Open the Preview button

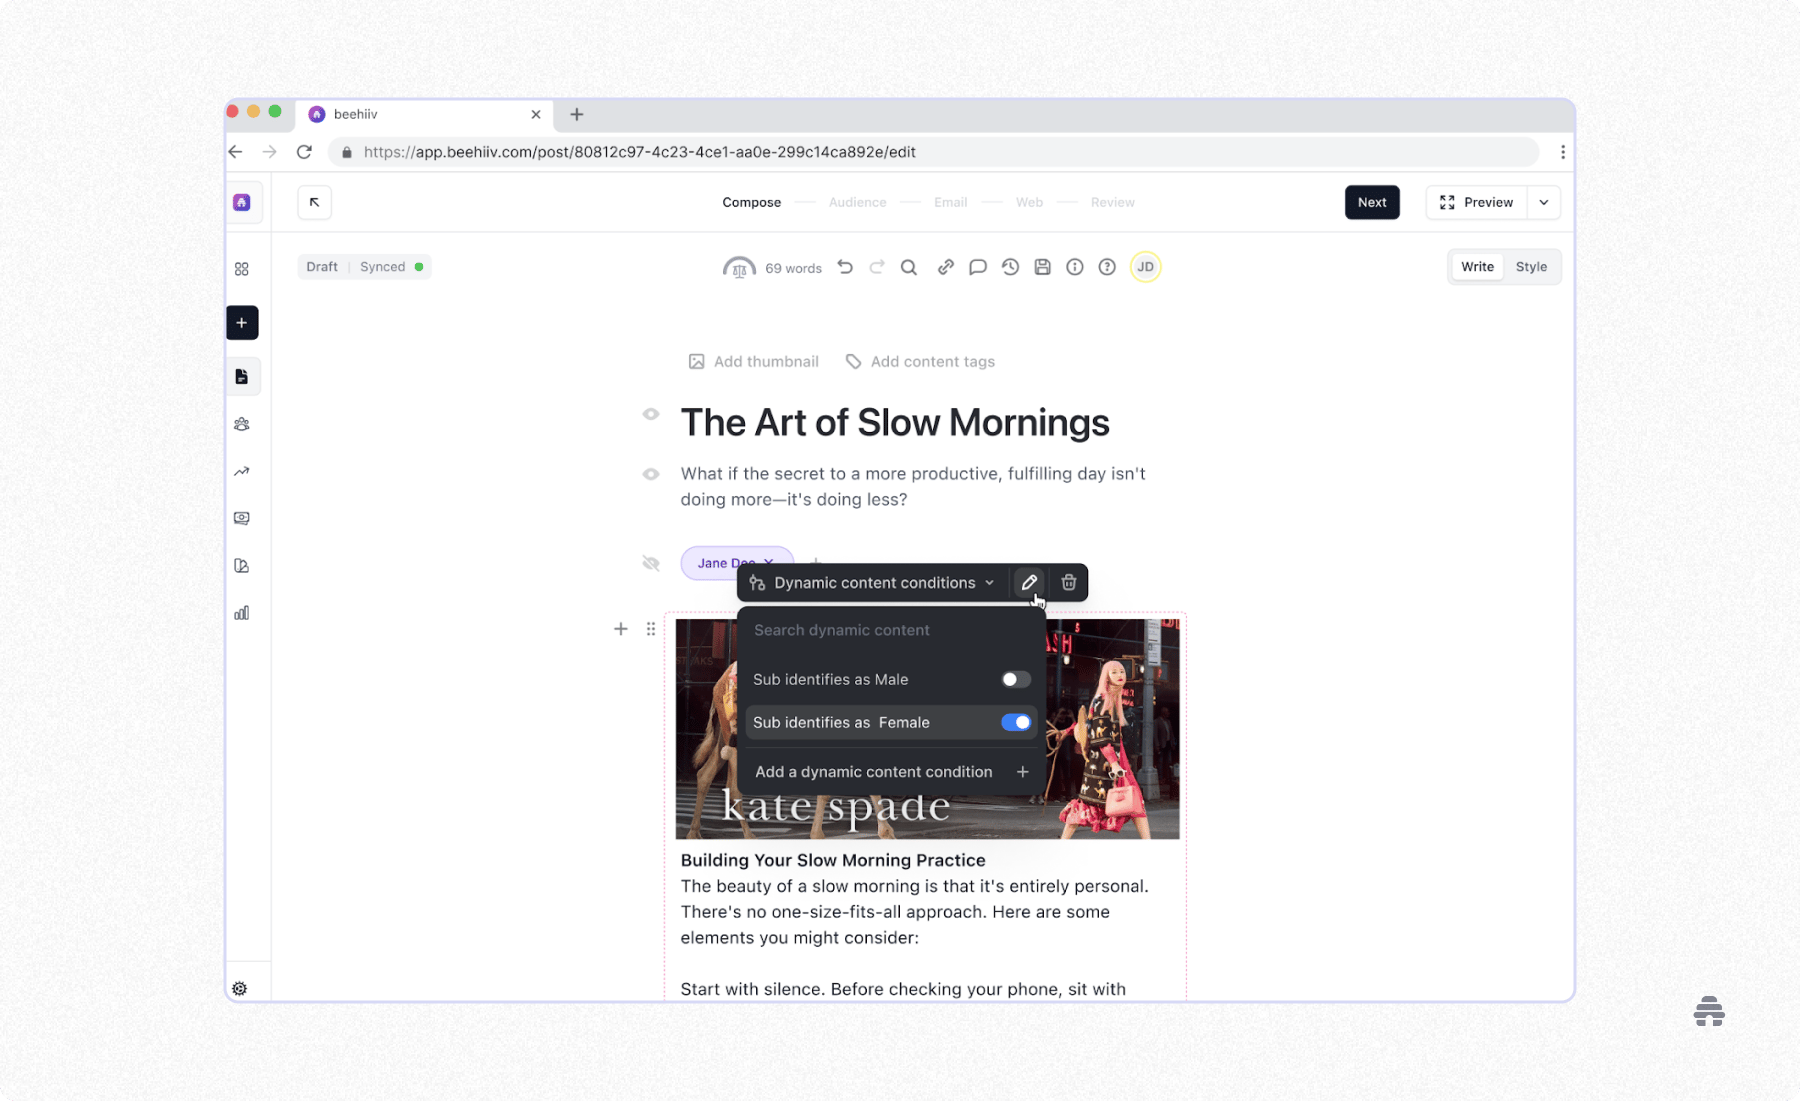tap(1477, 203)
